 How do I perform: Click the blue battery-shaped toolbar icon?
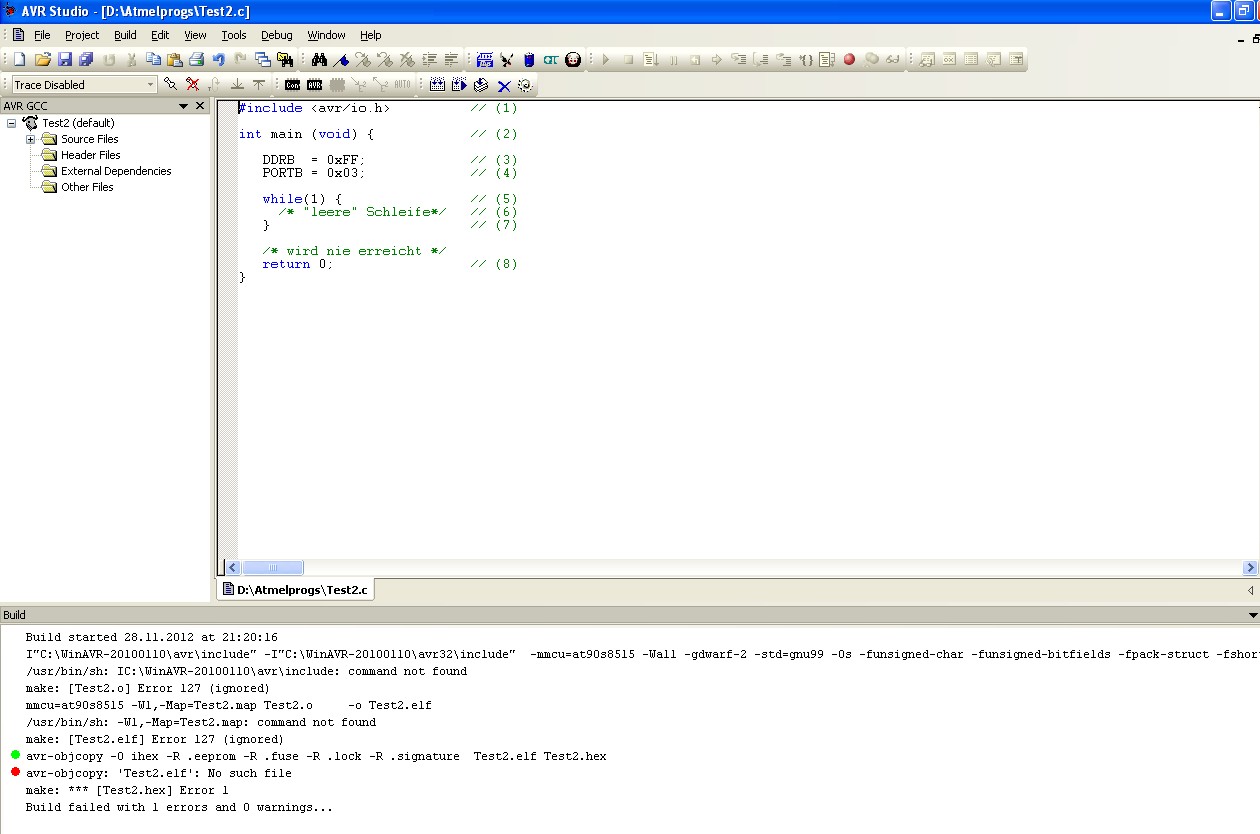[x=529, y=59]
